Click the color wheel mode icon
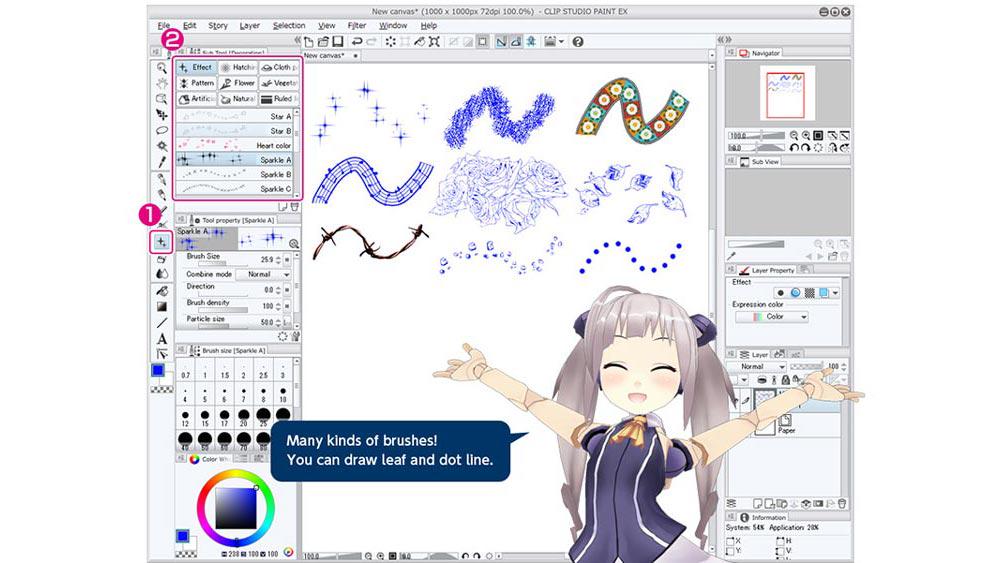 [x=288, y=552]
